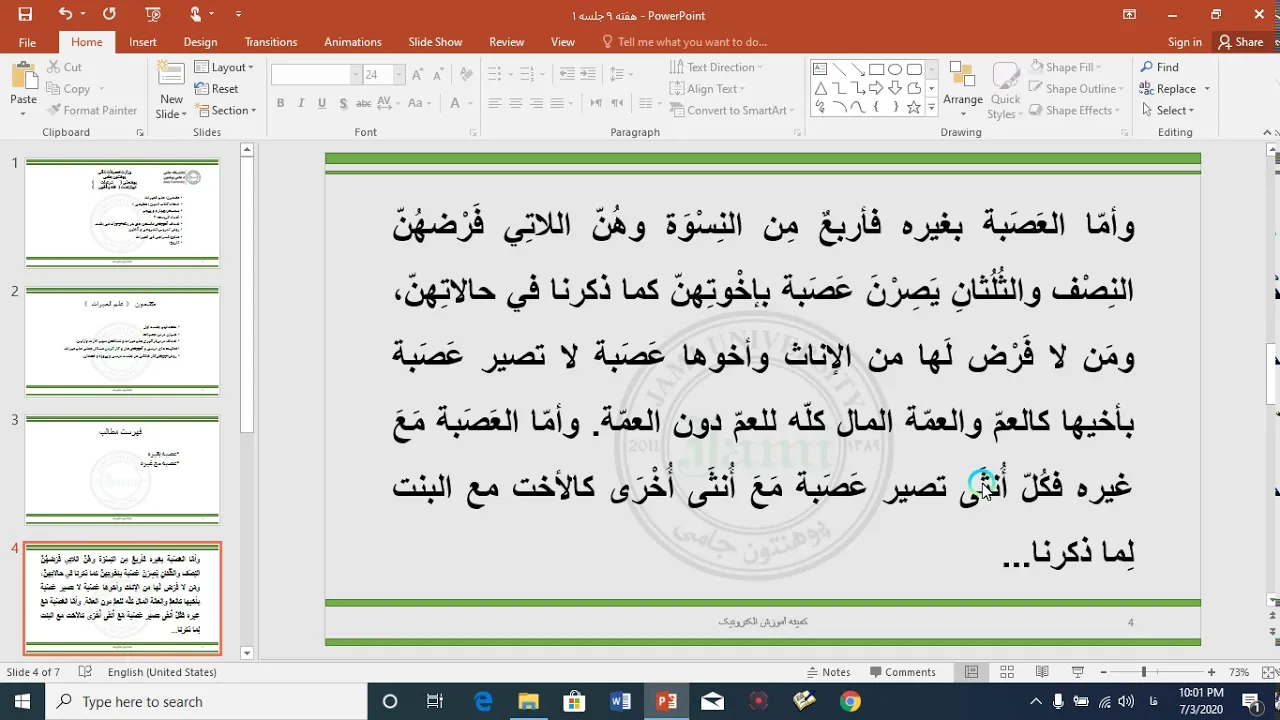The width and height of the screenshot is (1280, 720).
Task: Open Comments from the status bar
Action: point(901,672)
